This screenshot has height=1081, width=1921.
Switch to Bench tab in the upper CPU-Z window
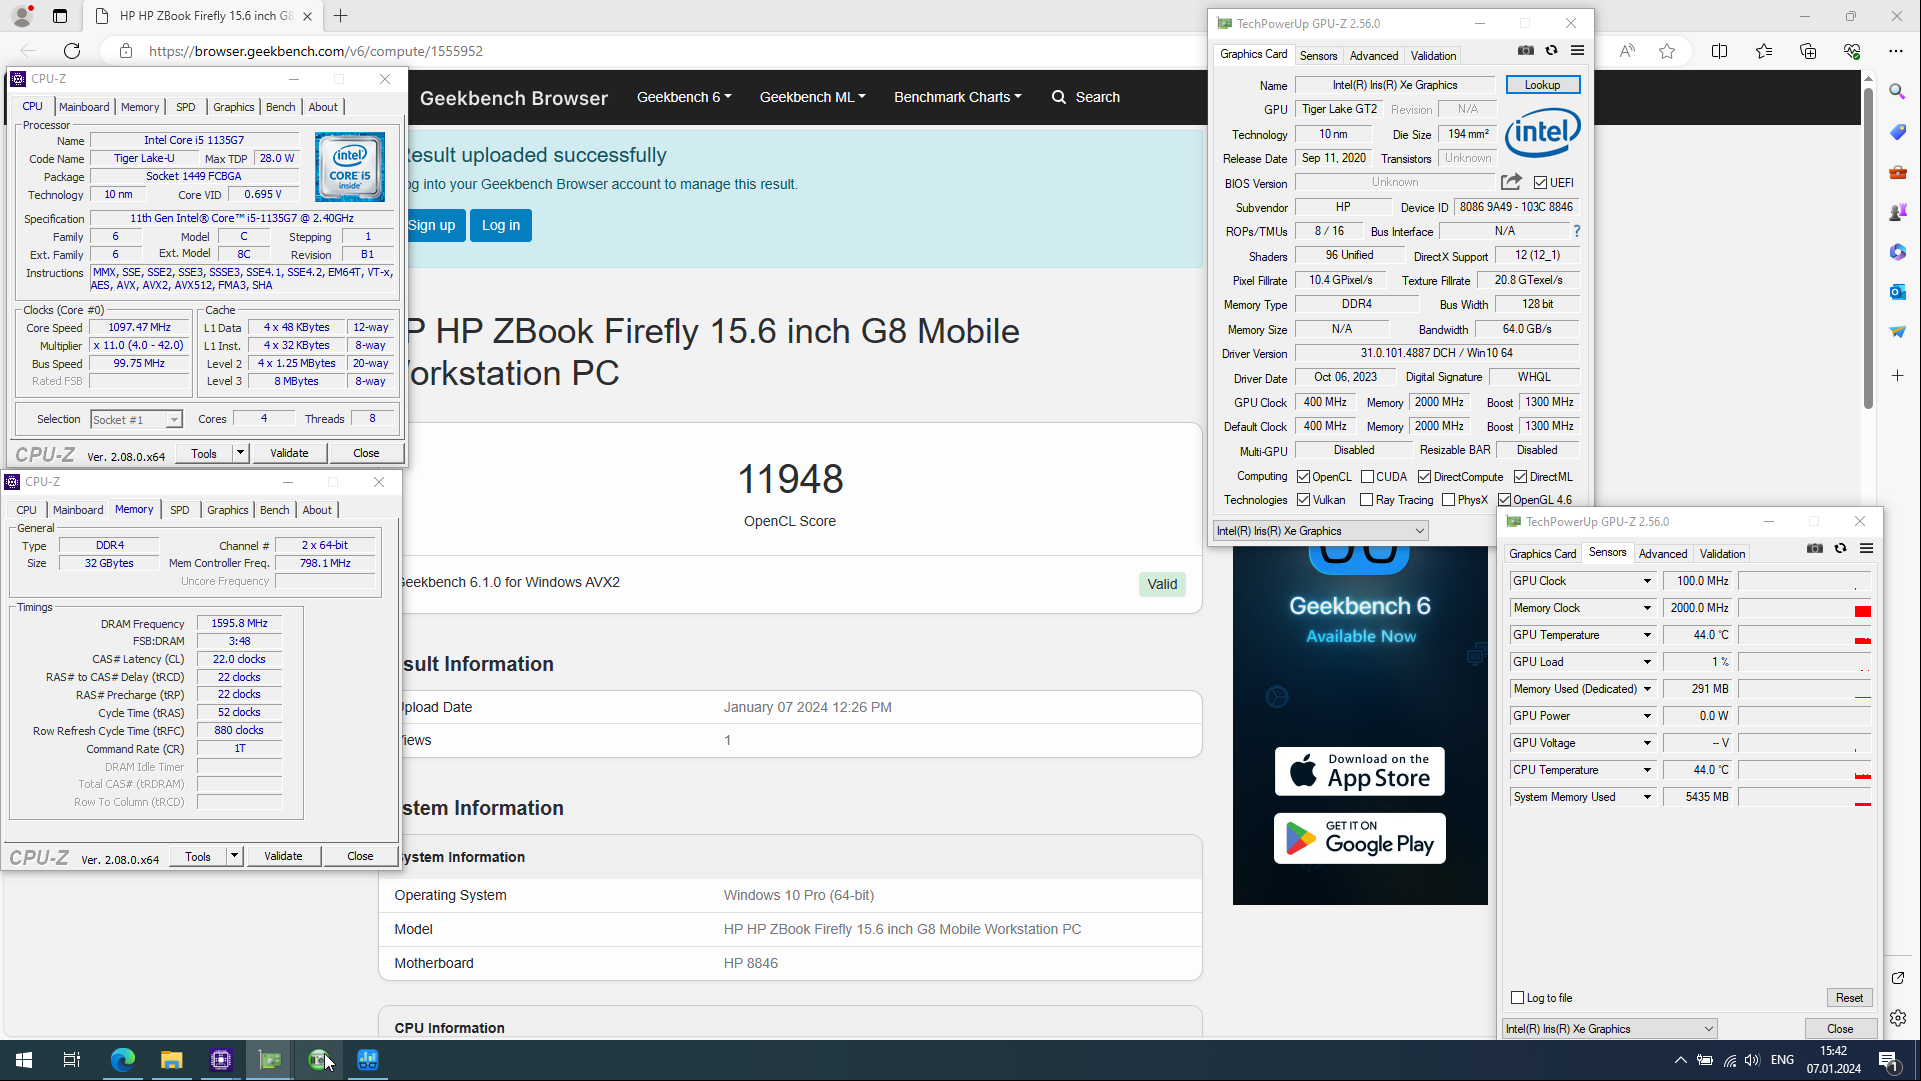click(280, 107)
